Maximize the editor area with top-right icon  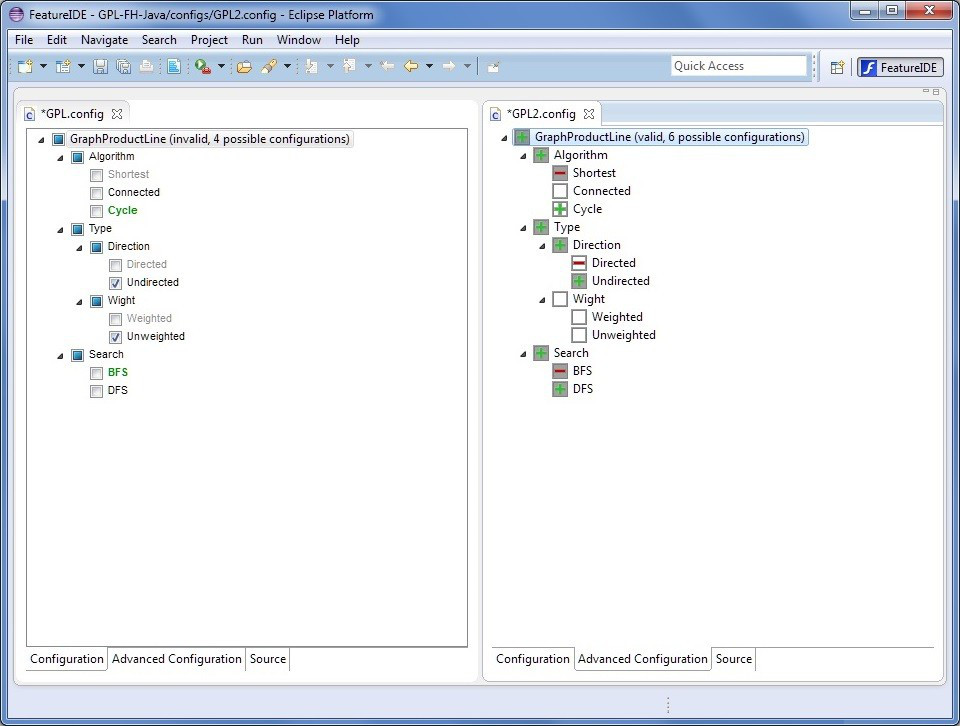[936, 92]
